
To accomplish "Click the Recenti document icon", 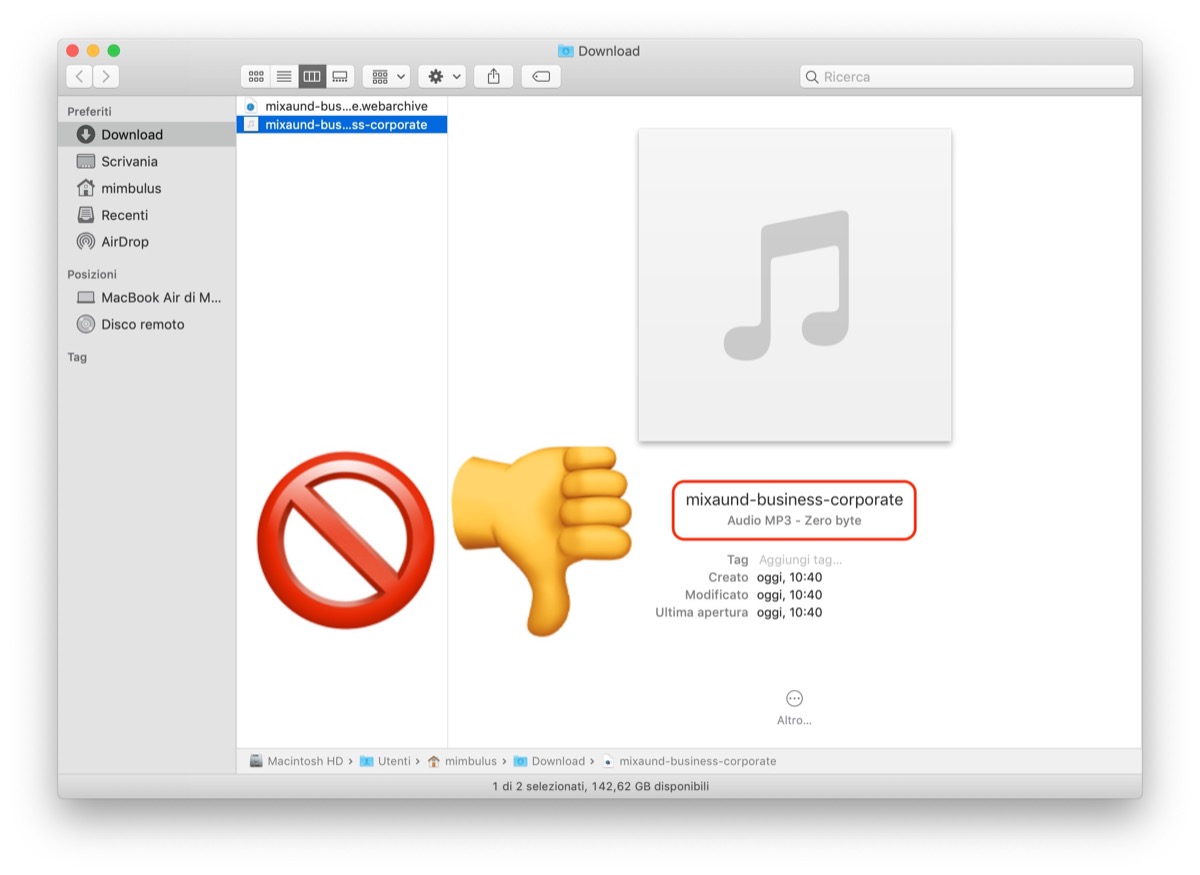I will click(86, 215).
